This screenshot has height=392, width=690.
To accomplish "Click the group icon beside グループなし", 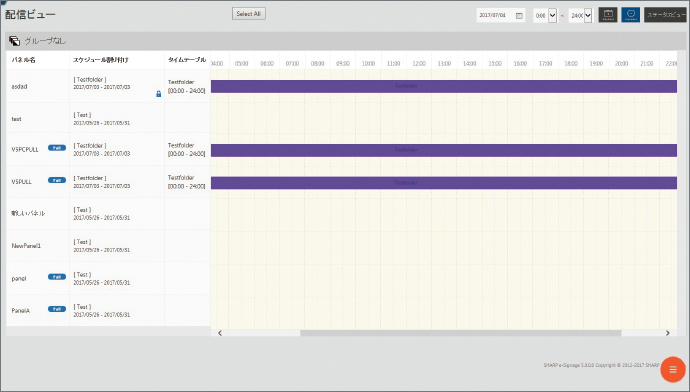I will pos(14,41).
